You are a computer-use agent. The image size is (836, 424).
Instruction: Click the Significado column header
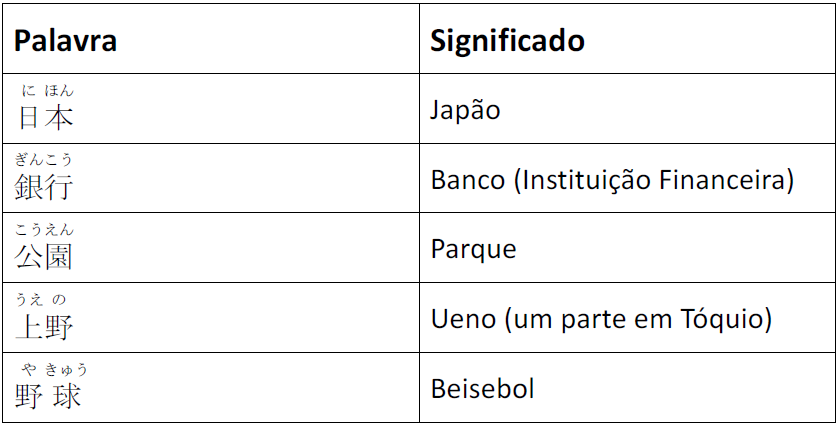(507, 41)
